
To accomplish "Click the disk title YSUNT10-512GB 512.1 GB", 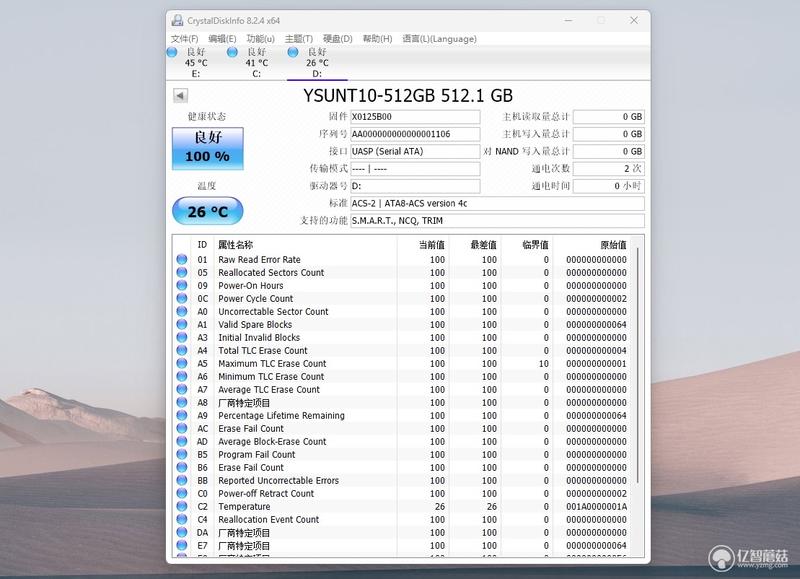I will pyautogui.click(x=408, y=95).
